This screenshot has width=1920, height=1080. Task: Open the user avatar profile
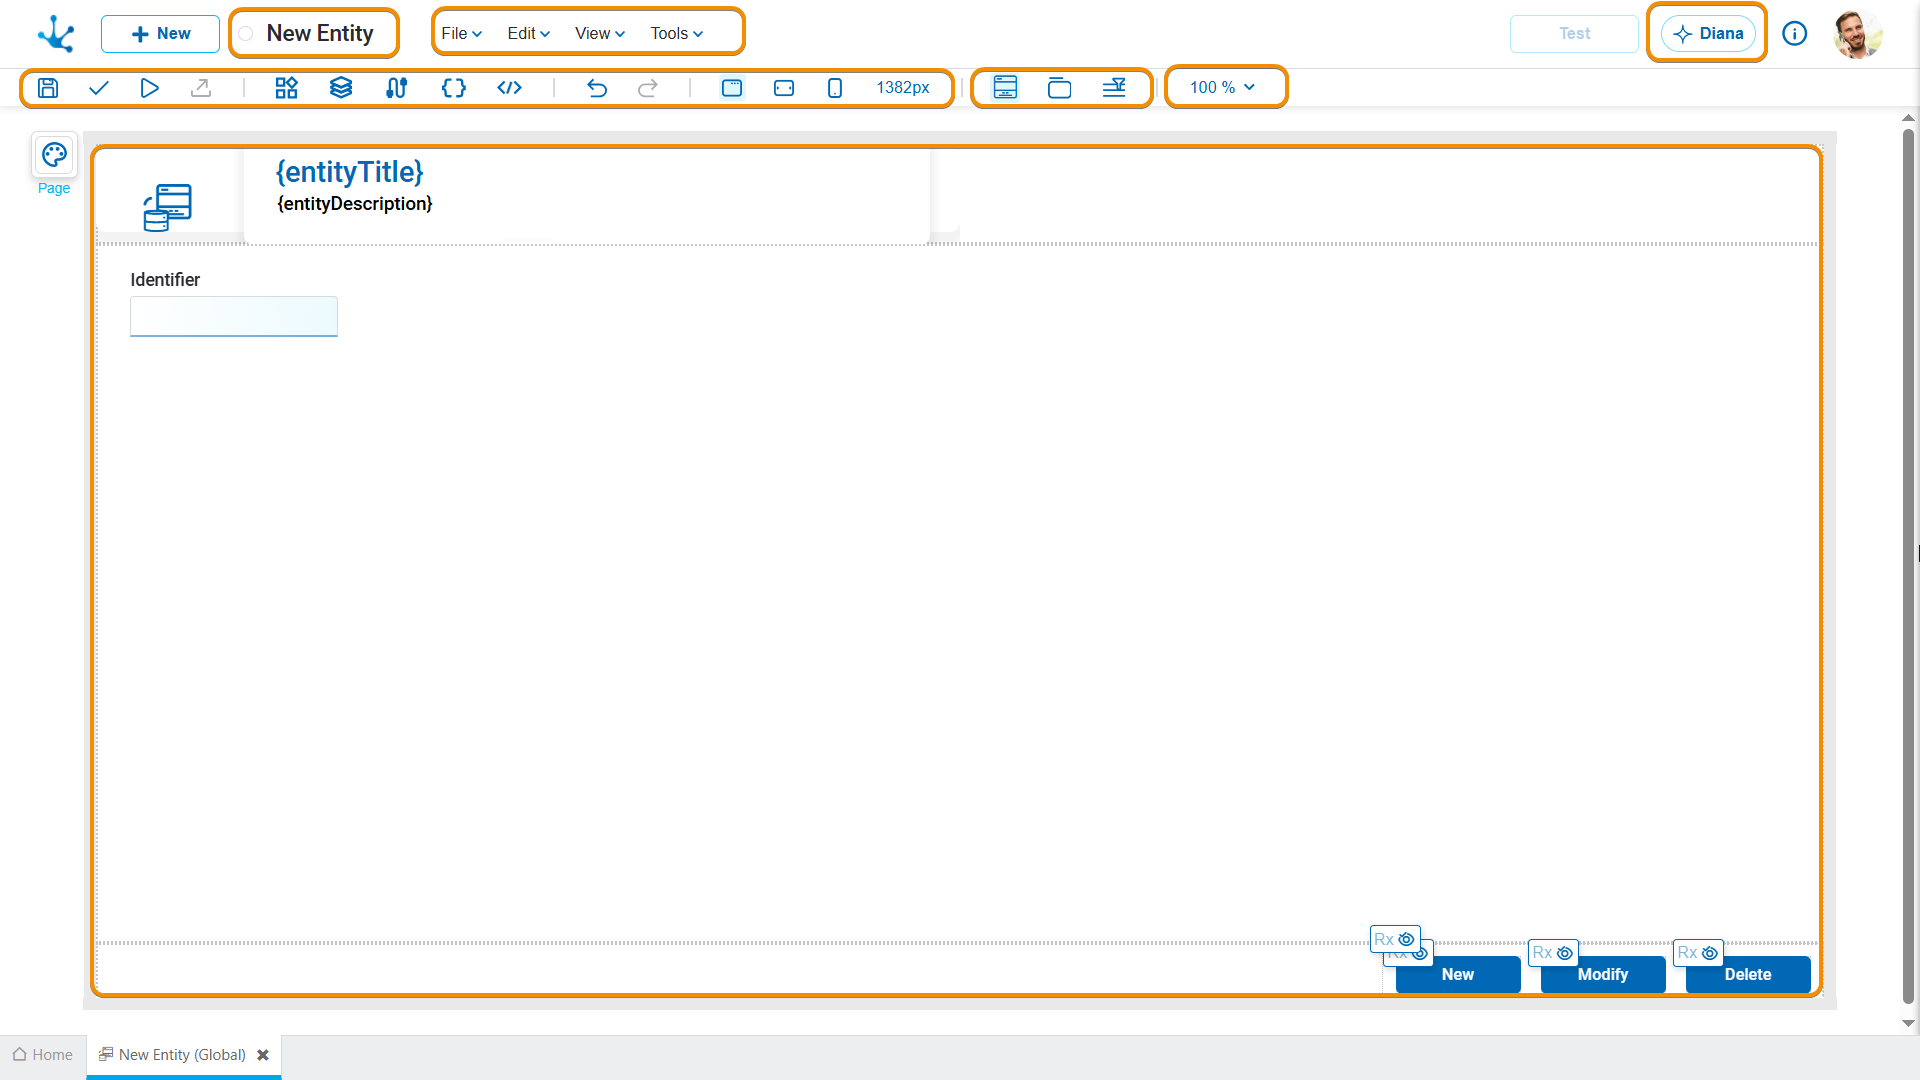tap(1858, 34)
